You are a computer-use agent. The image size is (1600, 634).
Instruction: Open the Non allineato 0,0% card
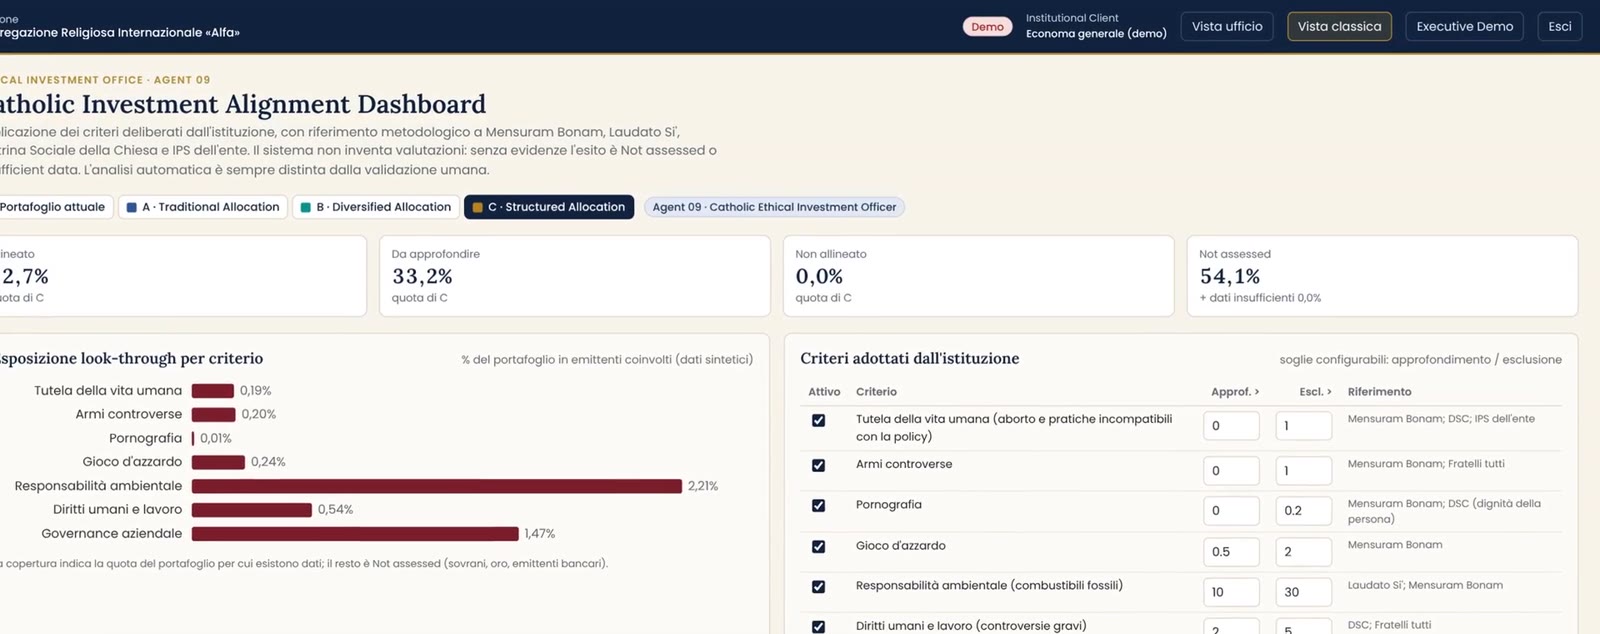coord(978,276)
